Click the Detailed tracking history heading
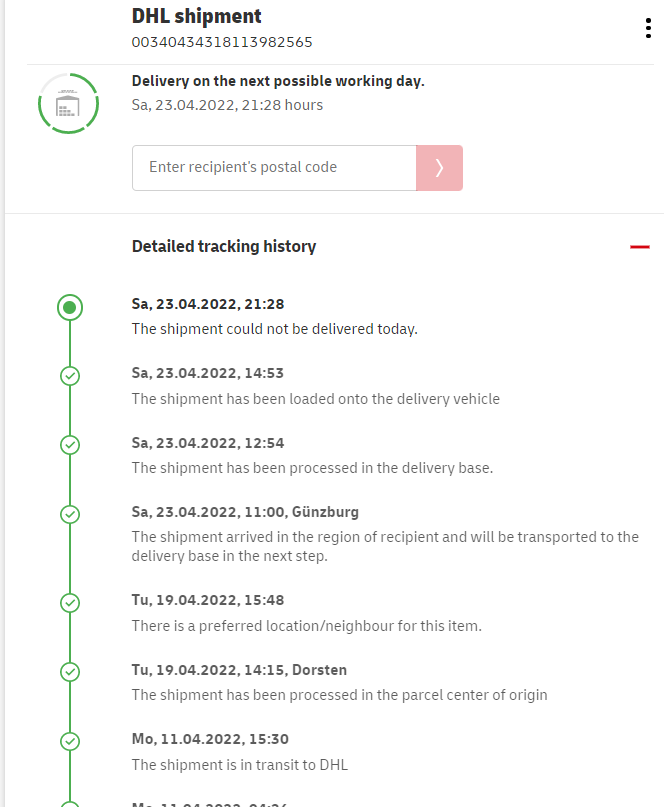Viewport: 664px width, 807px height. click(x=224, y=246)
